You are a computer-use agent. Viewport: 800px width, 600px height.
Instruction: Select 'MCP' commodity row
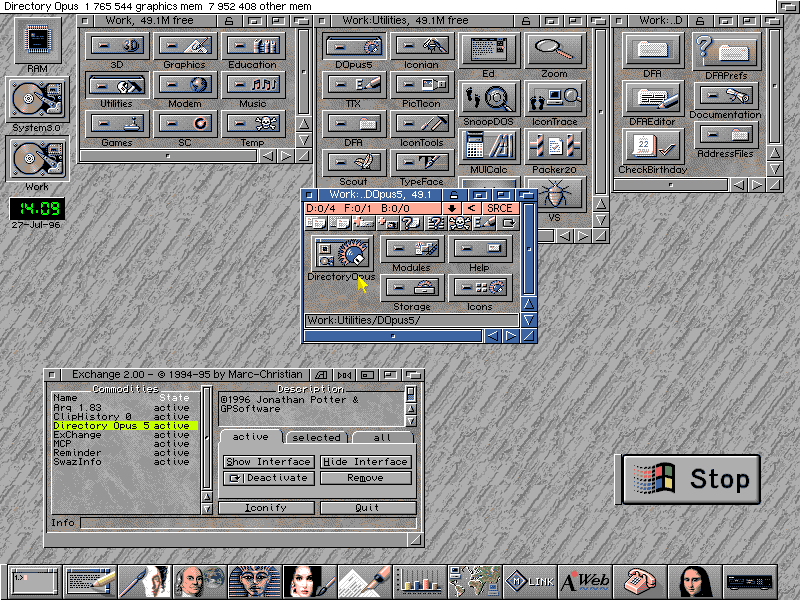click(x=125, y=443)
